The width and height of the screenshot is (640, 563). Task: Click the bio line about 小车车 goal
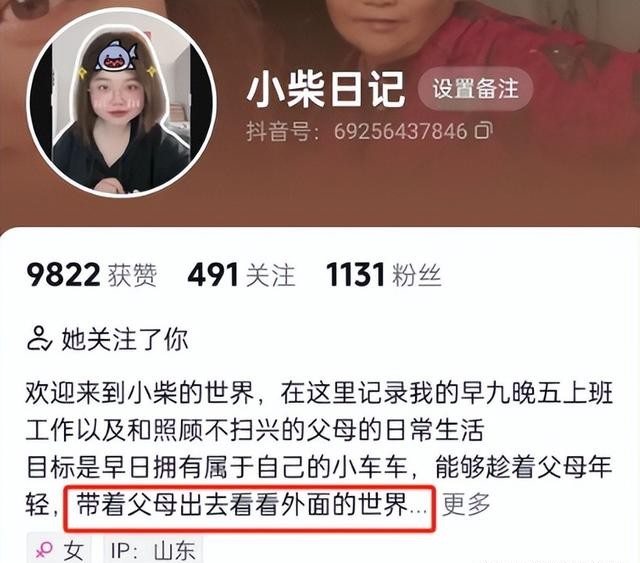(319, 467)
